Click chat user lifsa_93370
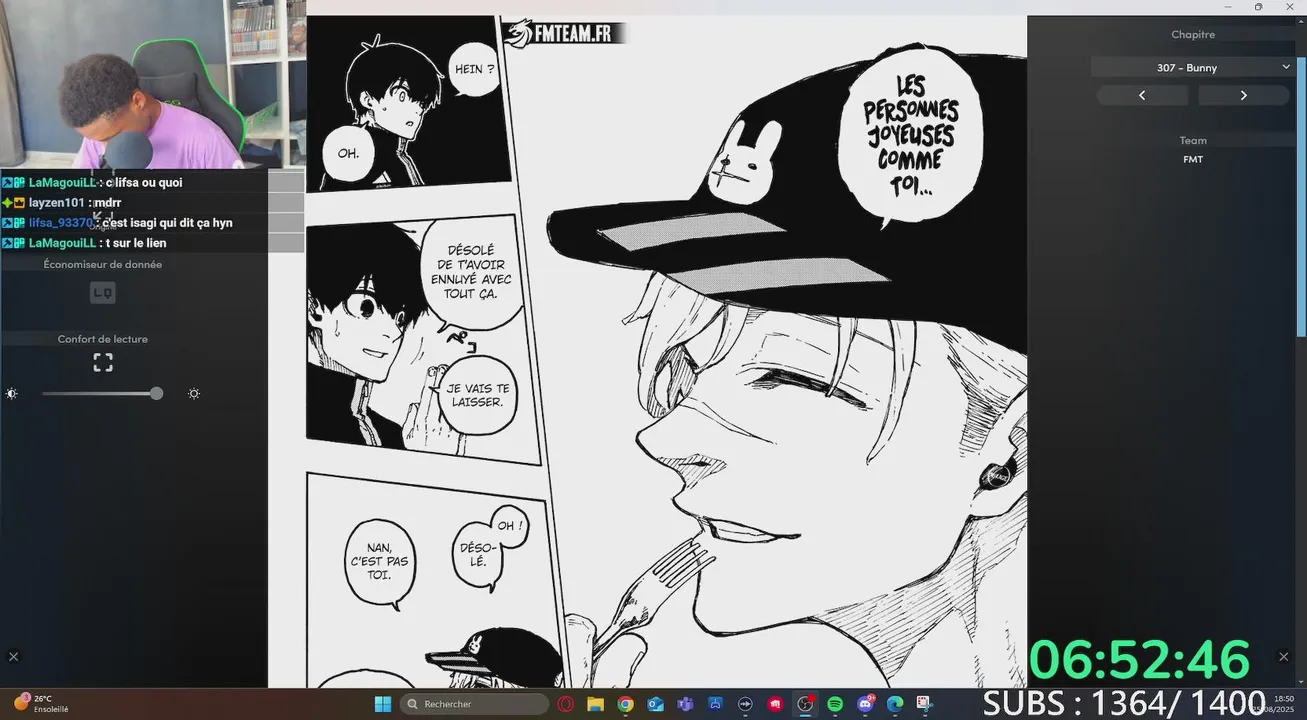Screen dimensions: 1307x720 60,223
